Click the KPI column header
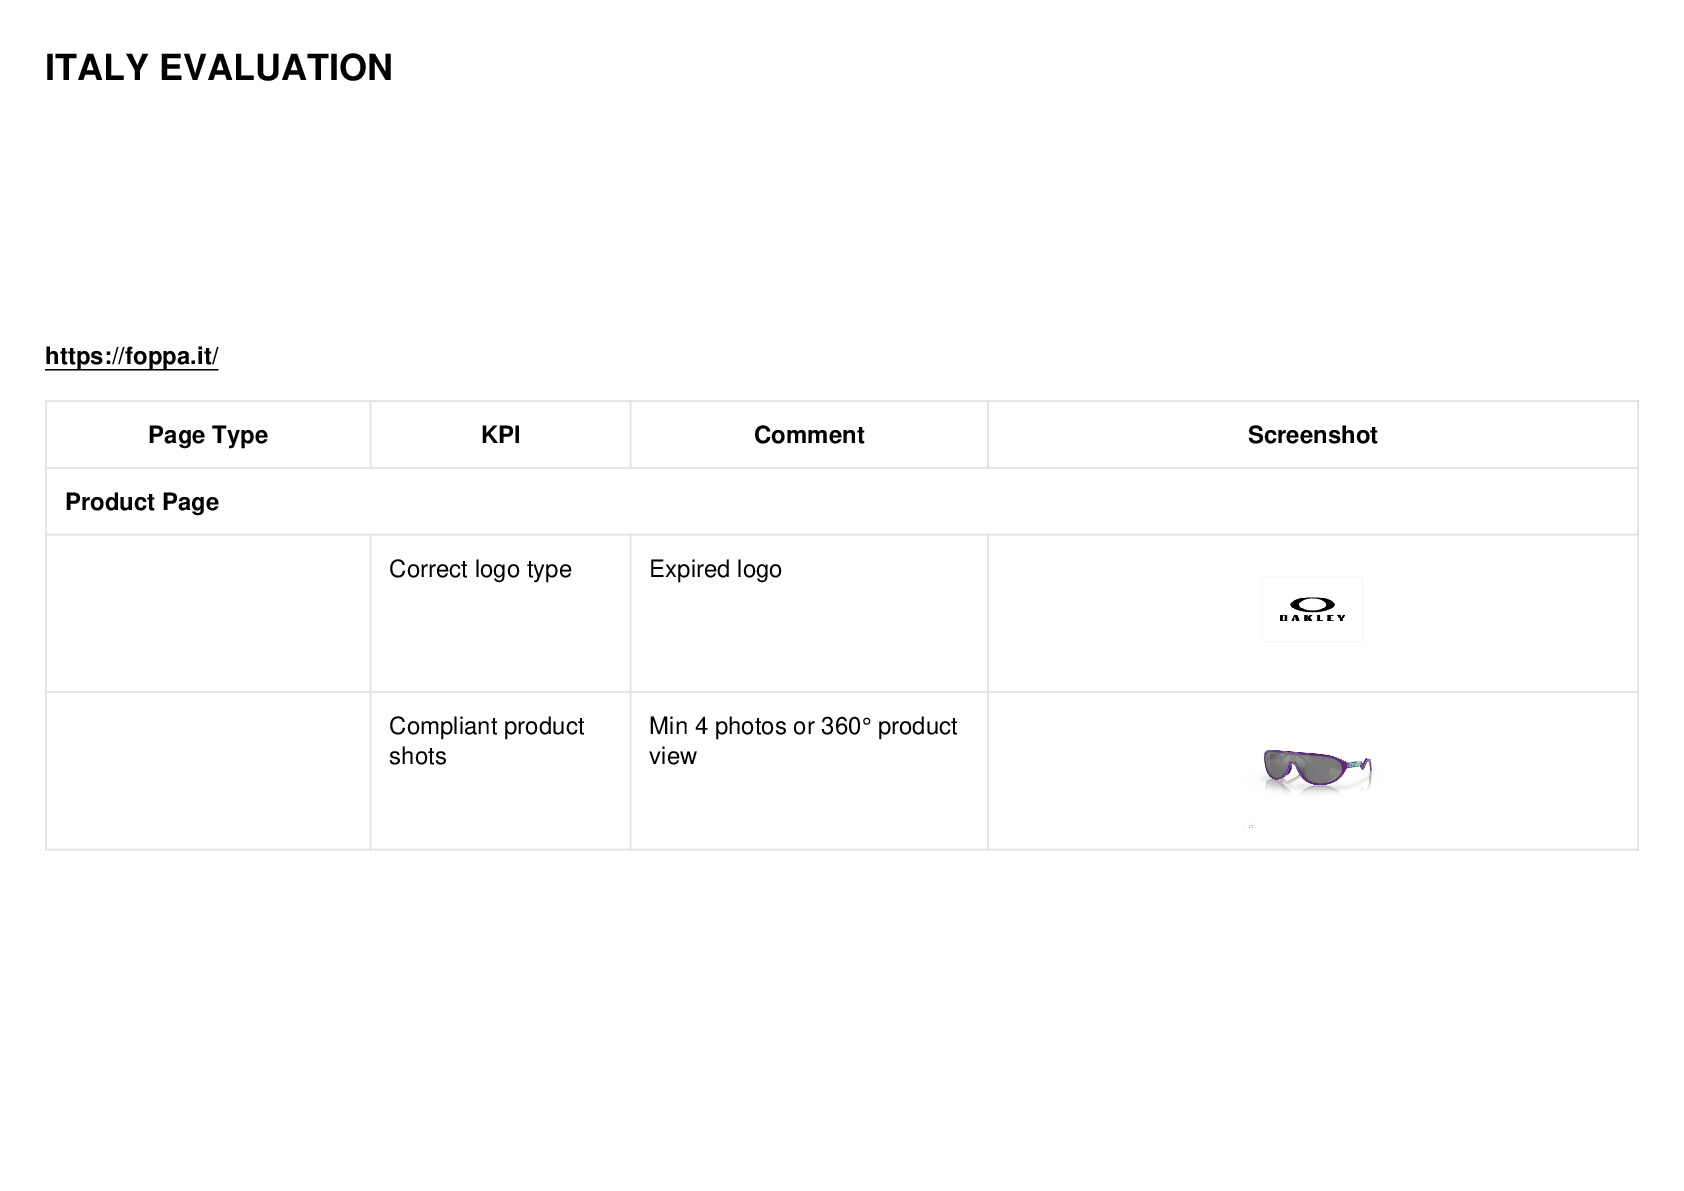Screen dimensions: 1684x1191 click(500, 435)
